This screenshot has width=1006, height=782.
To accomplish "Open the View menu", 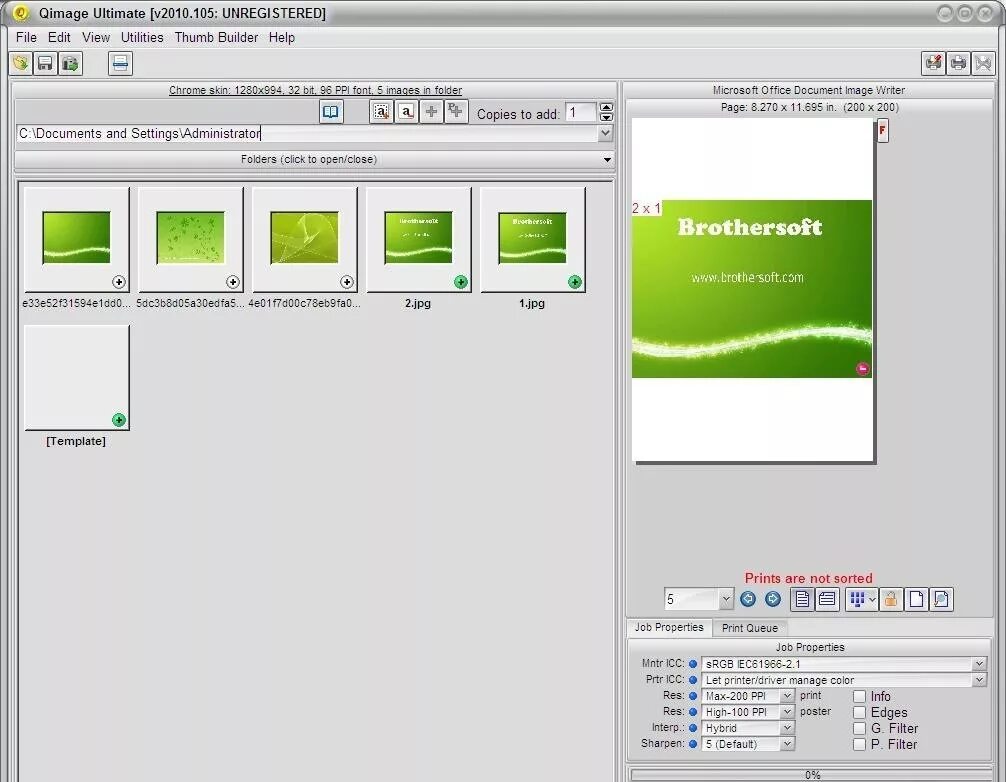I will pyautogui.click(x=96, y=37).
